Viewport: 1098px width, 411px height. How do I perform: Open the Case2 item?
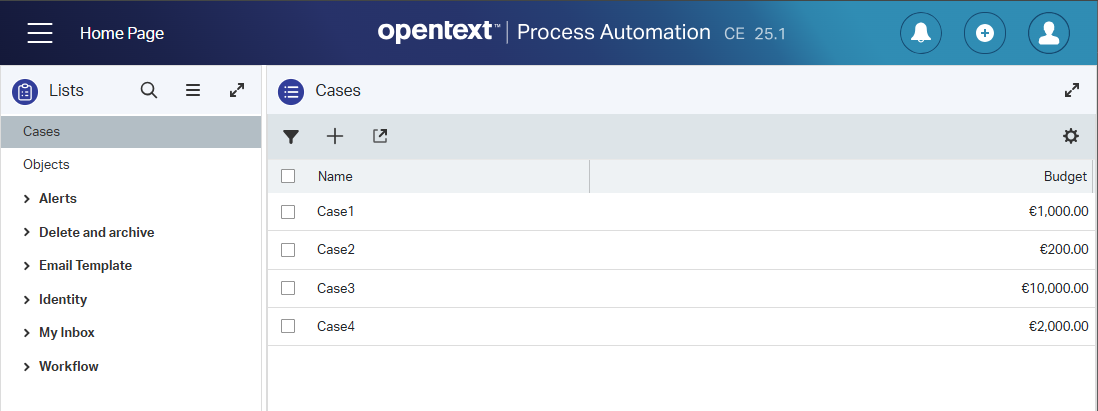tap(336, 250)
